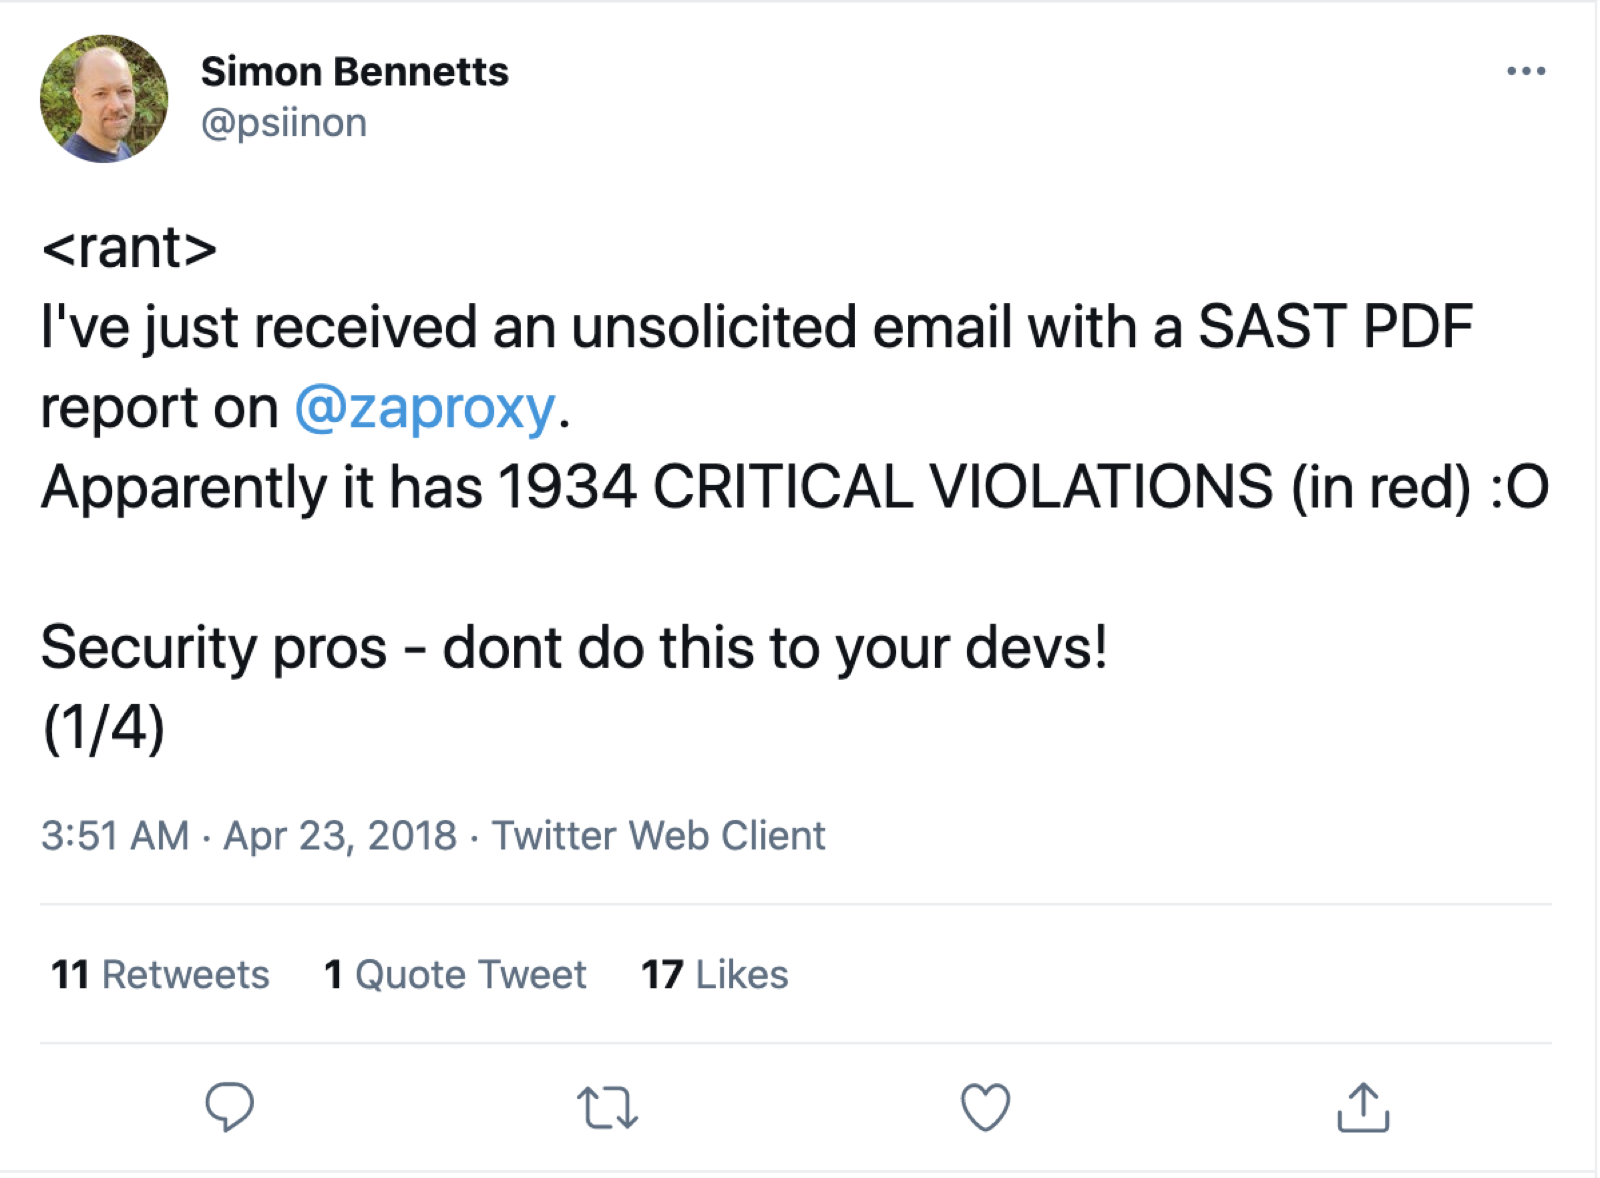View the 11 Retweets list
Viewport: 1600px width, 1178px height.
(x=160, y=975)
